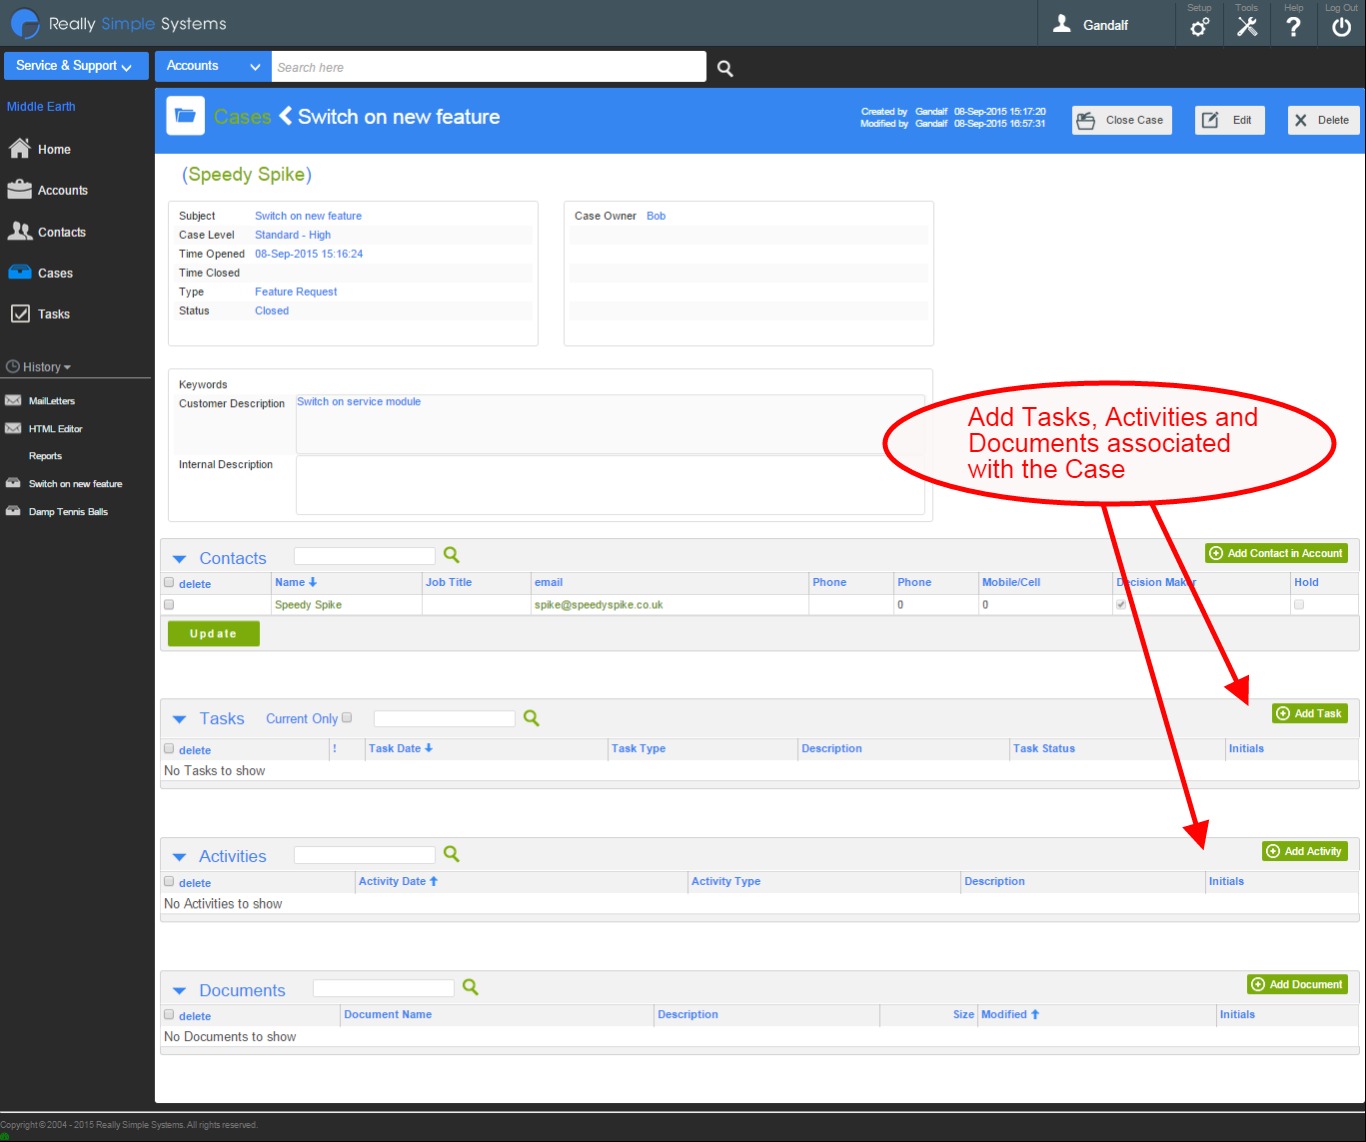
Task: Click the Modified sort arrow in Documents
Action: 1035,1014
